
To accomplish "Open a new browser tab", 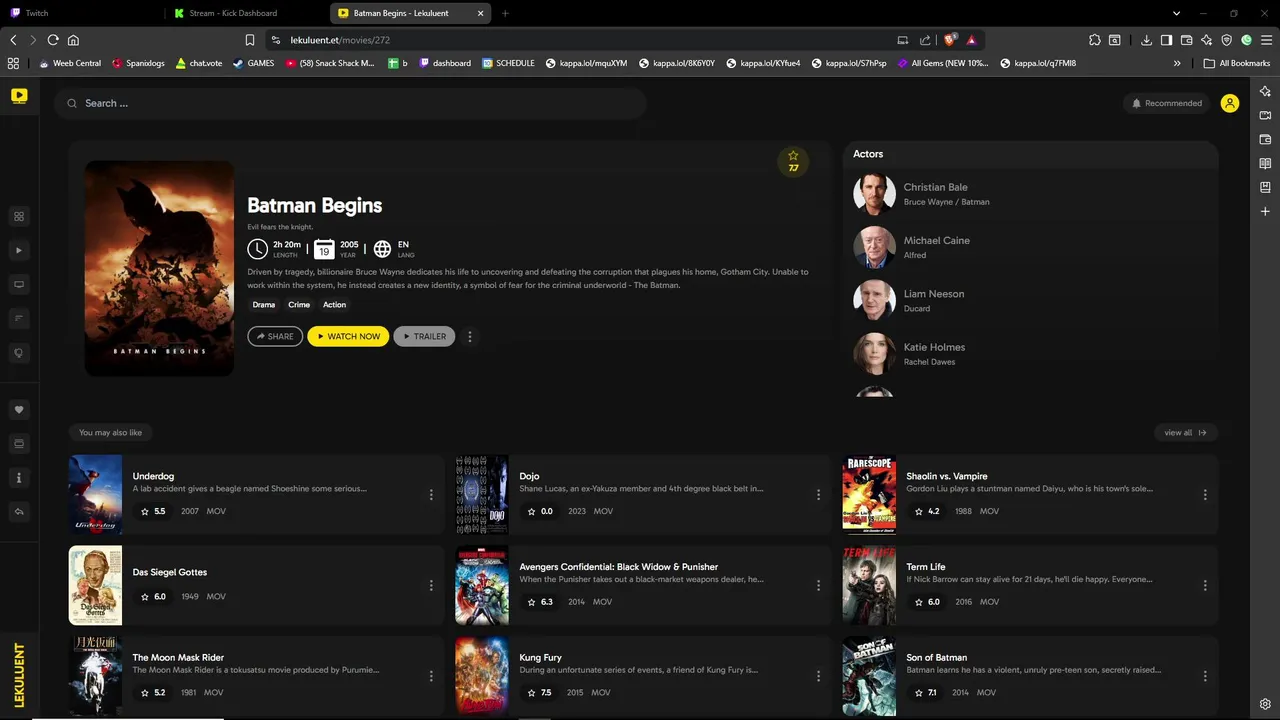I will pos(505,13).
